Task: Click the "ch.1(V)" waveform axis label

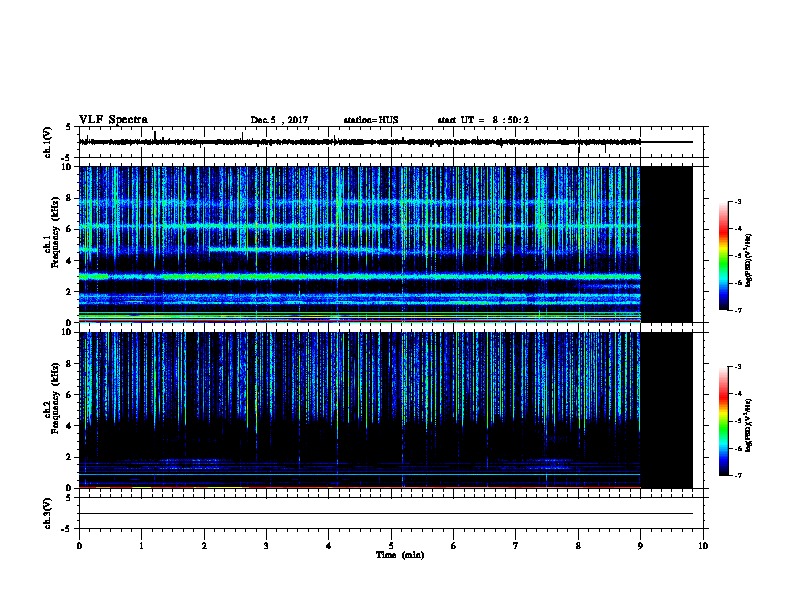Action: coord(47,142)
